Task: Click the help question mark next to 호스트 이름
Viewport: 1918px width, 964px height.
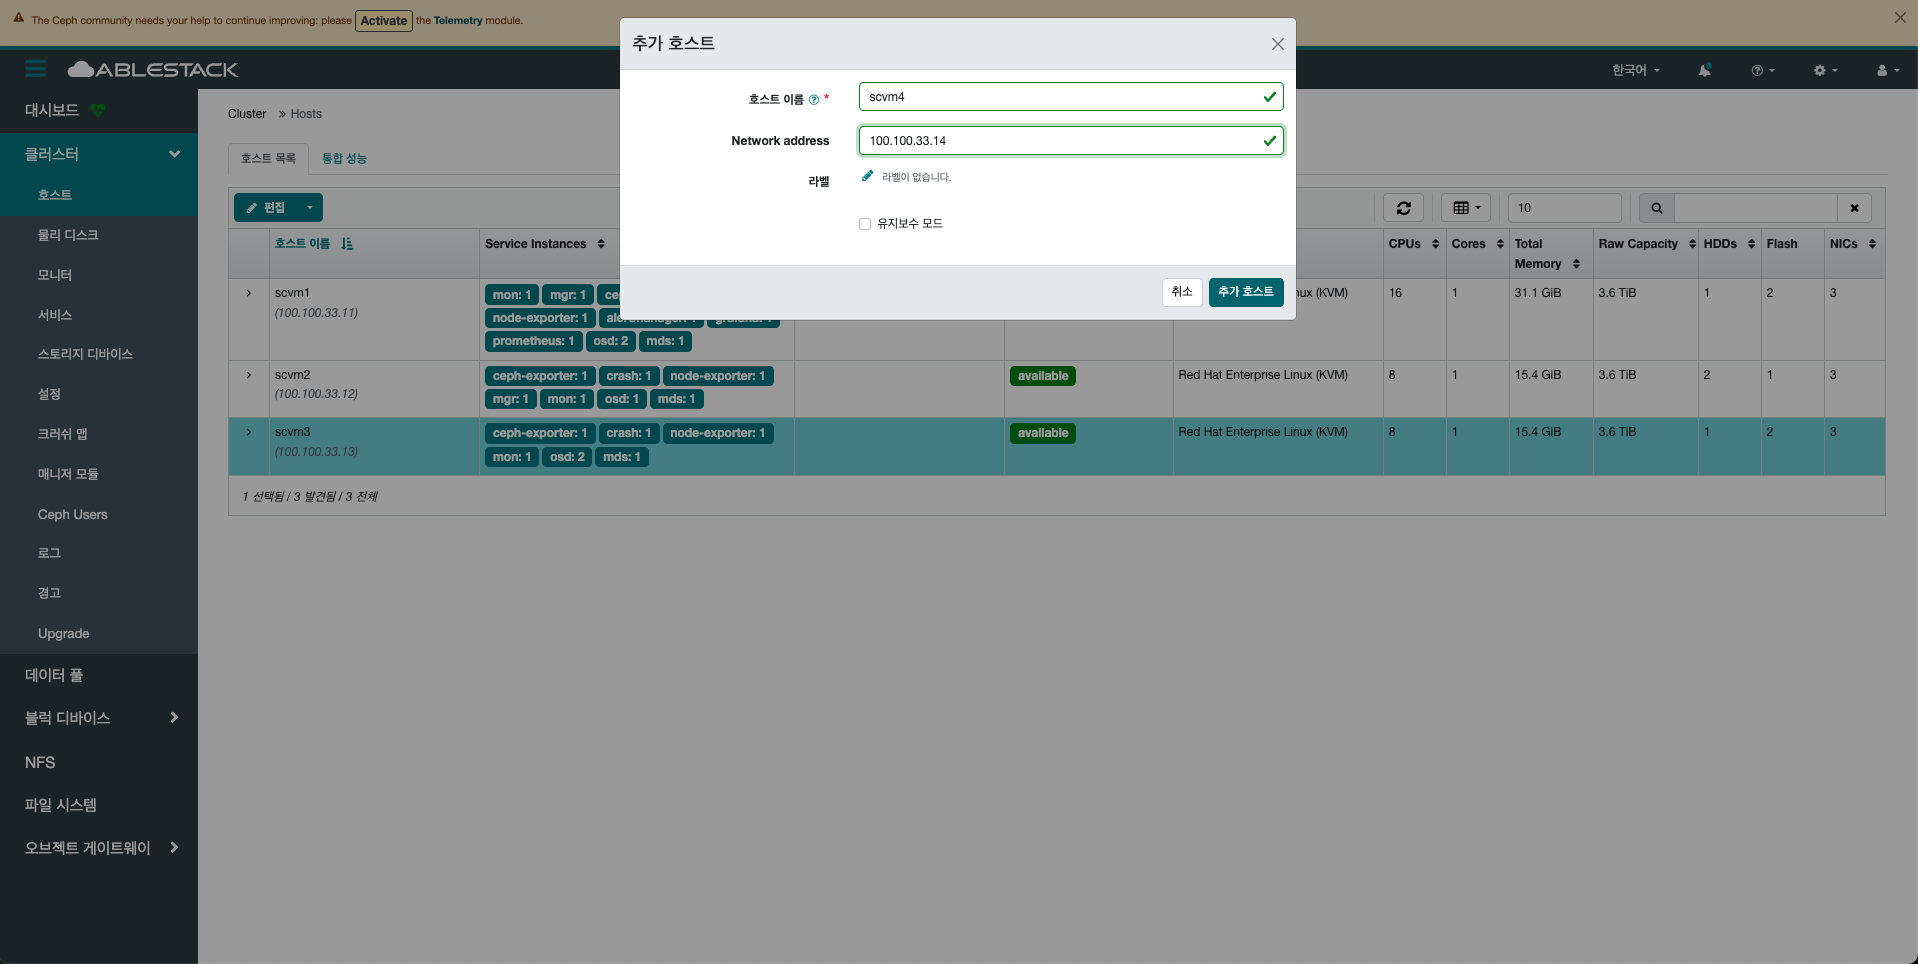Action: pyautogui.click(x=813, y=100)
